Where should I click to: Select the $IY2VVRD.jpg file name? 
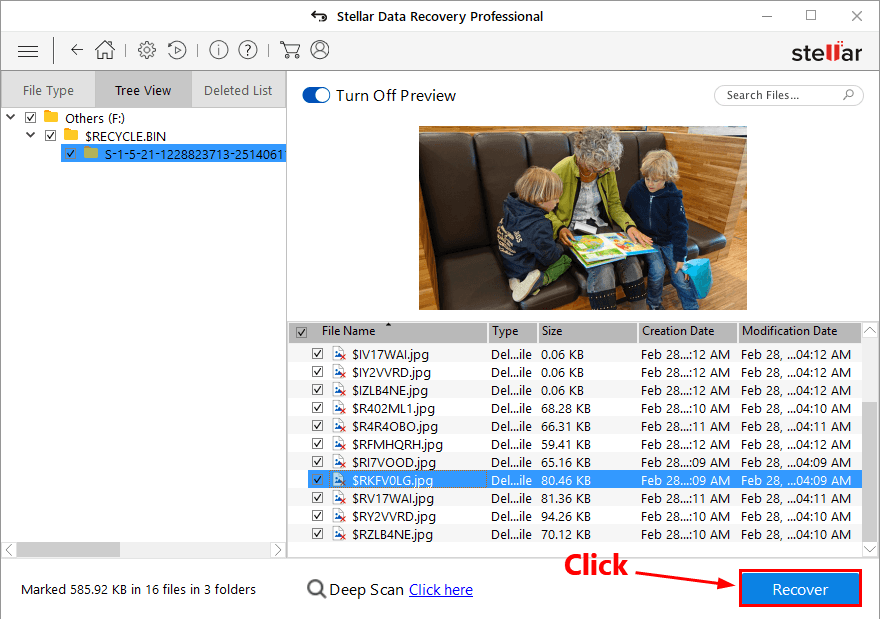391,373
